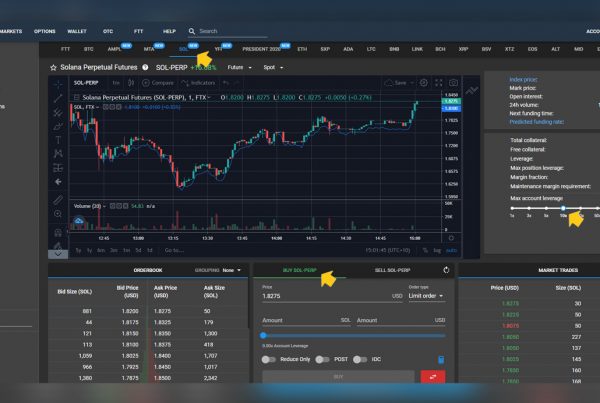Adjust the order size leverage slider

(x=354, y=336)
